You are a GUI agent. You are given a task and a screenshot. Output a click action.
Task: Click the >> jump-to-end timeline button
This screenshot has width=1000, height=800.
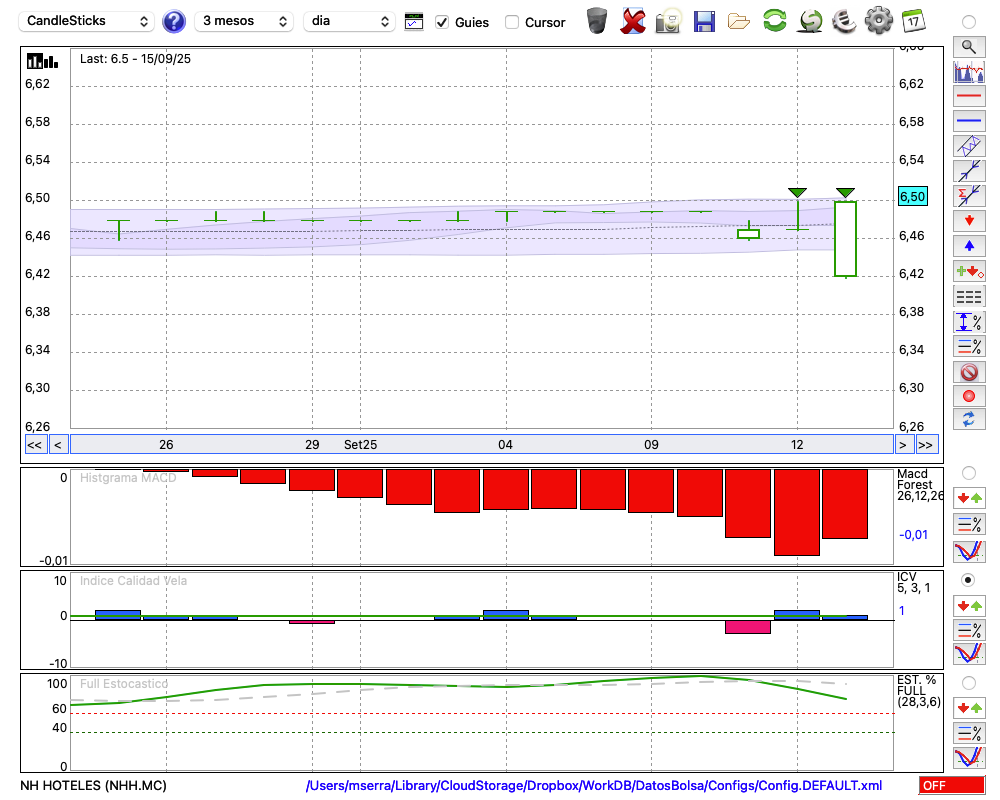(927, 445)
